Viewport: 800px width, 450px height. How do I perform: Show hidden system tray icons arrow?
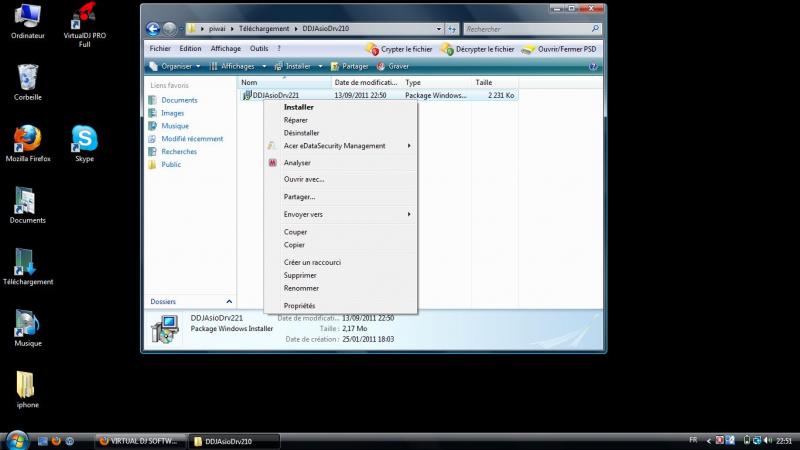pos(708,441)
